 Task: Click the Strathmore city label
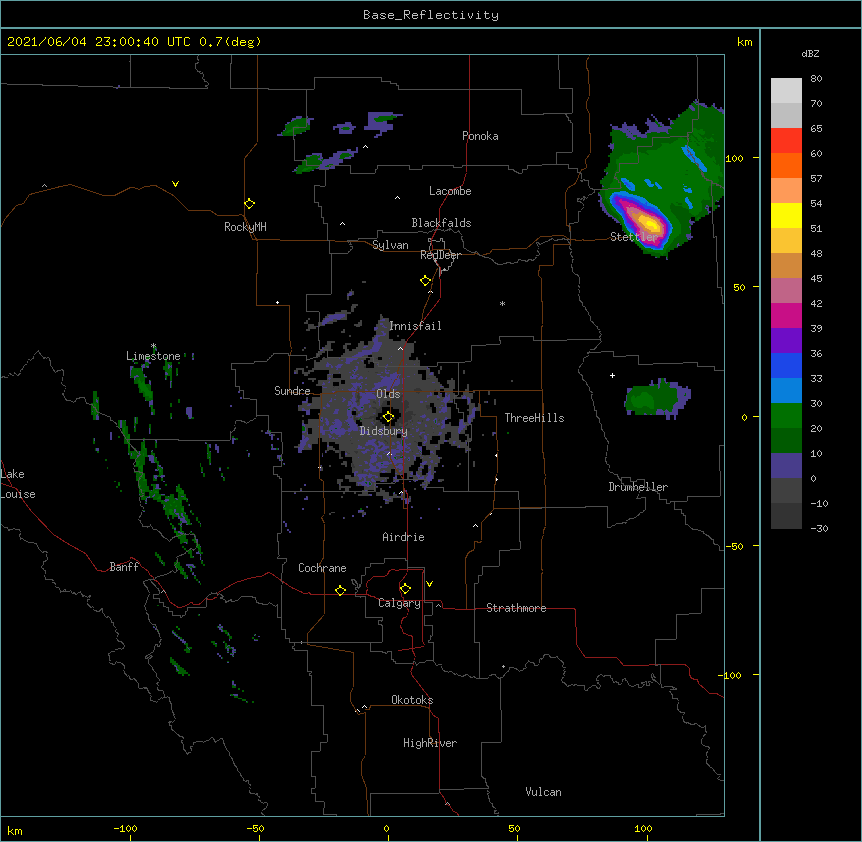pos(516,608)
